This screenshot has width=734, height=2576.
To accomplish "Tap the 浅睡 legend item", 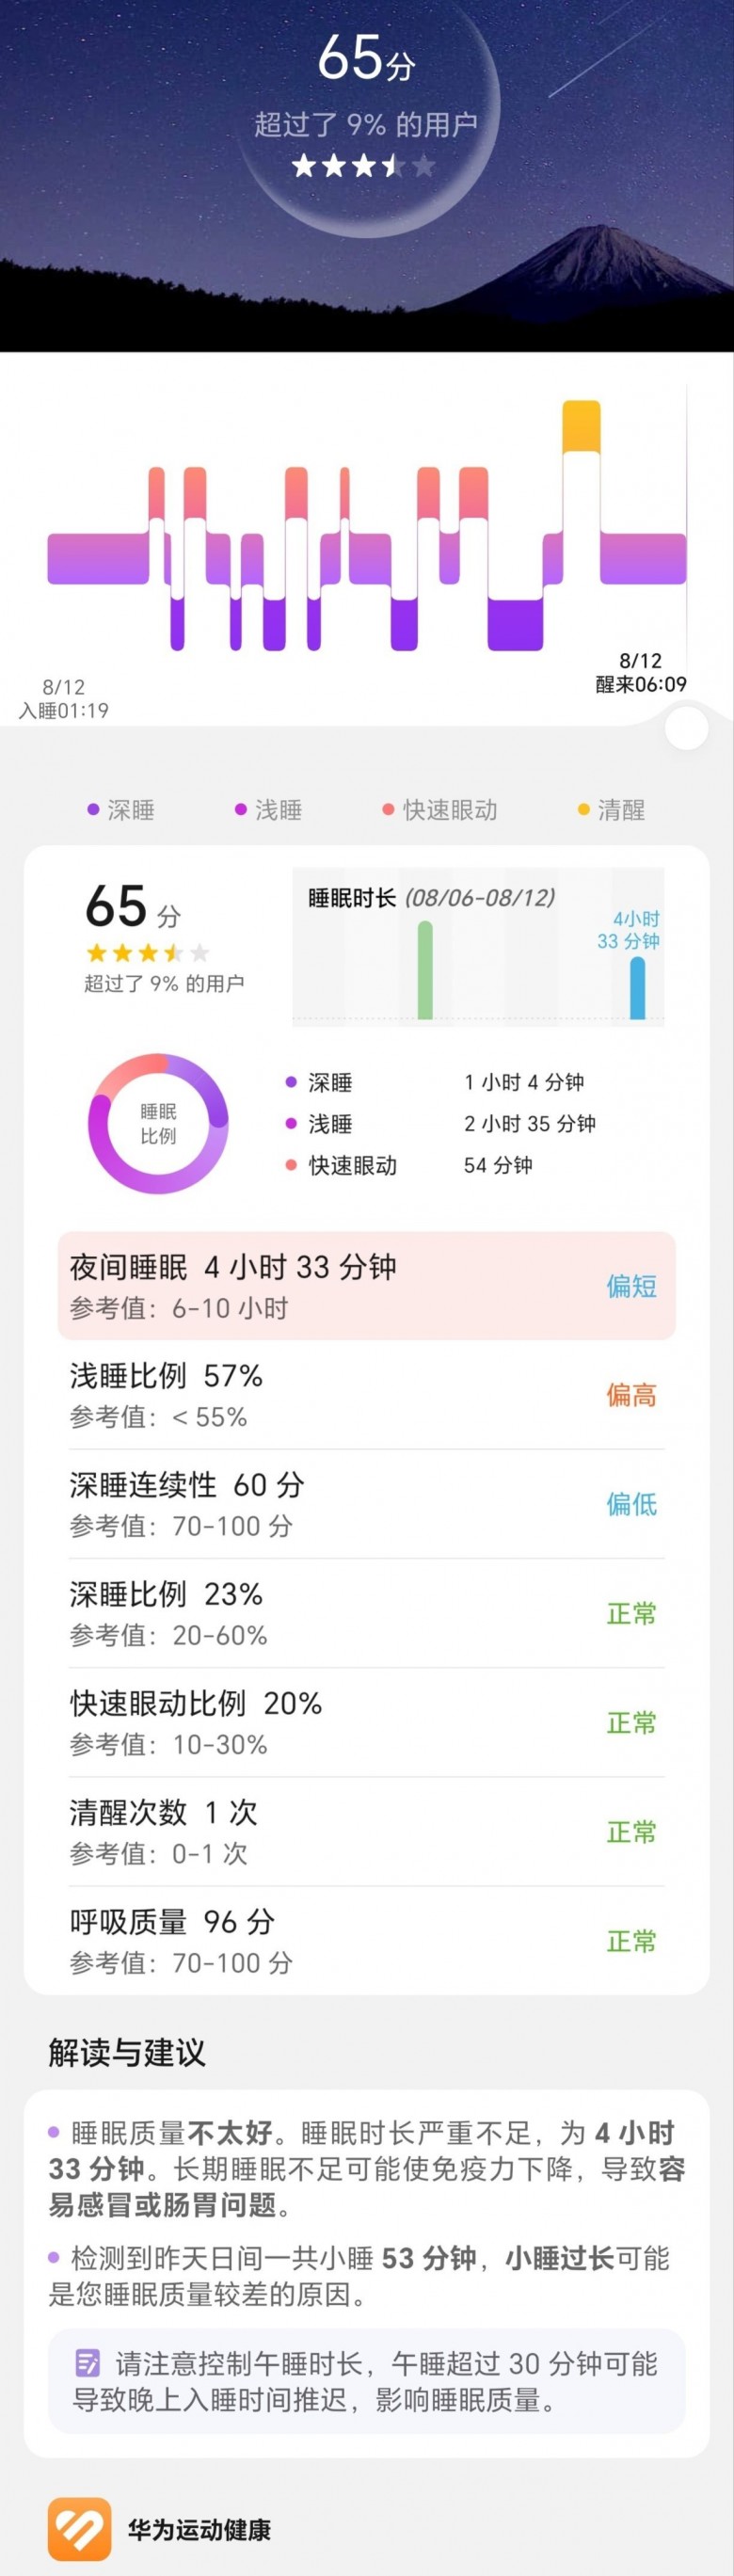I will [268, 810].
